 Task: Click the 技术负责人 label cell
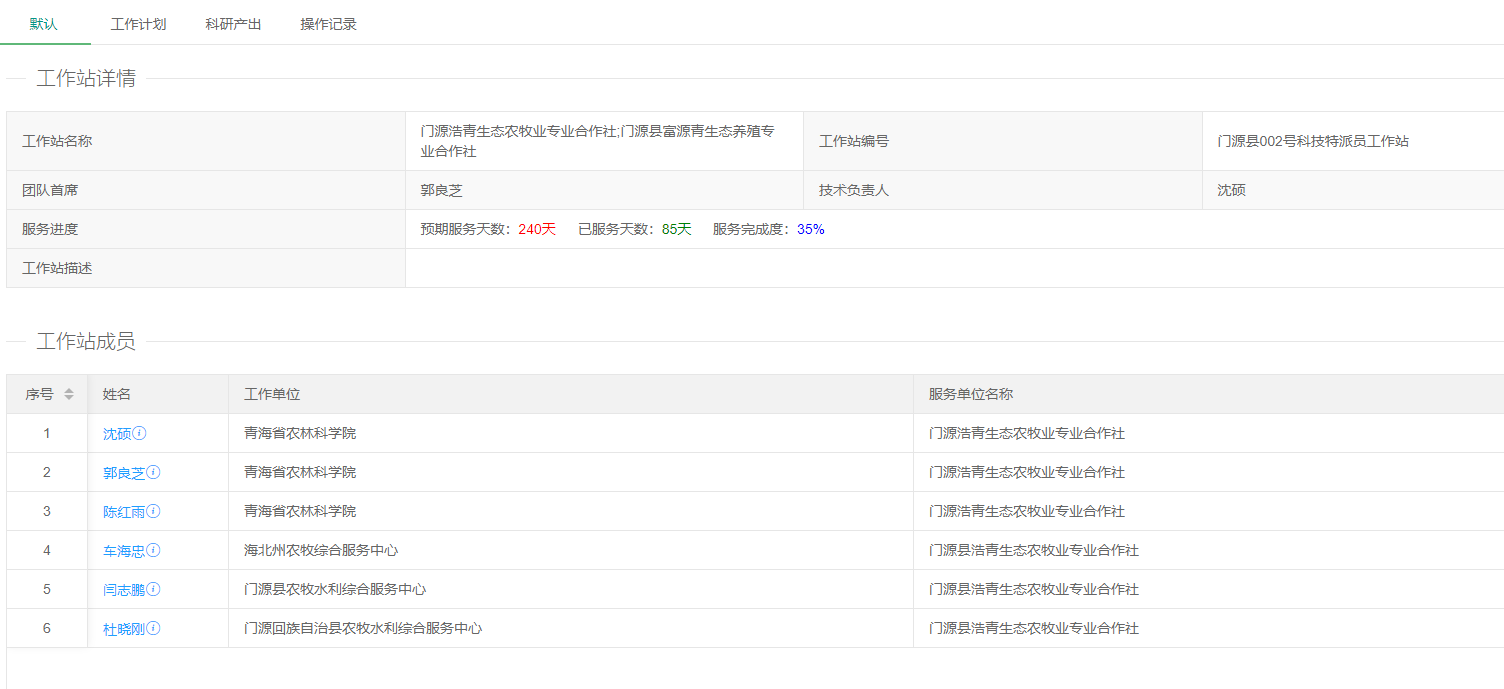coord(1003,190)
